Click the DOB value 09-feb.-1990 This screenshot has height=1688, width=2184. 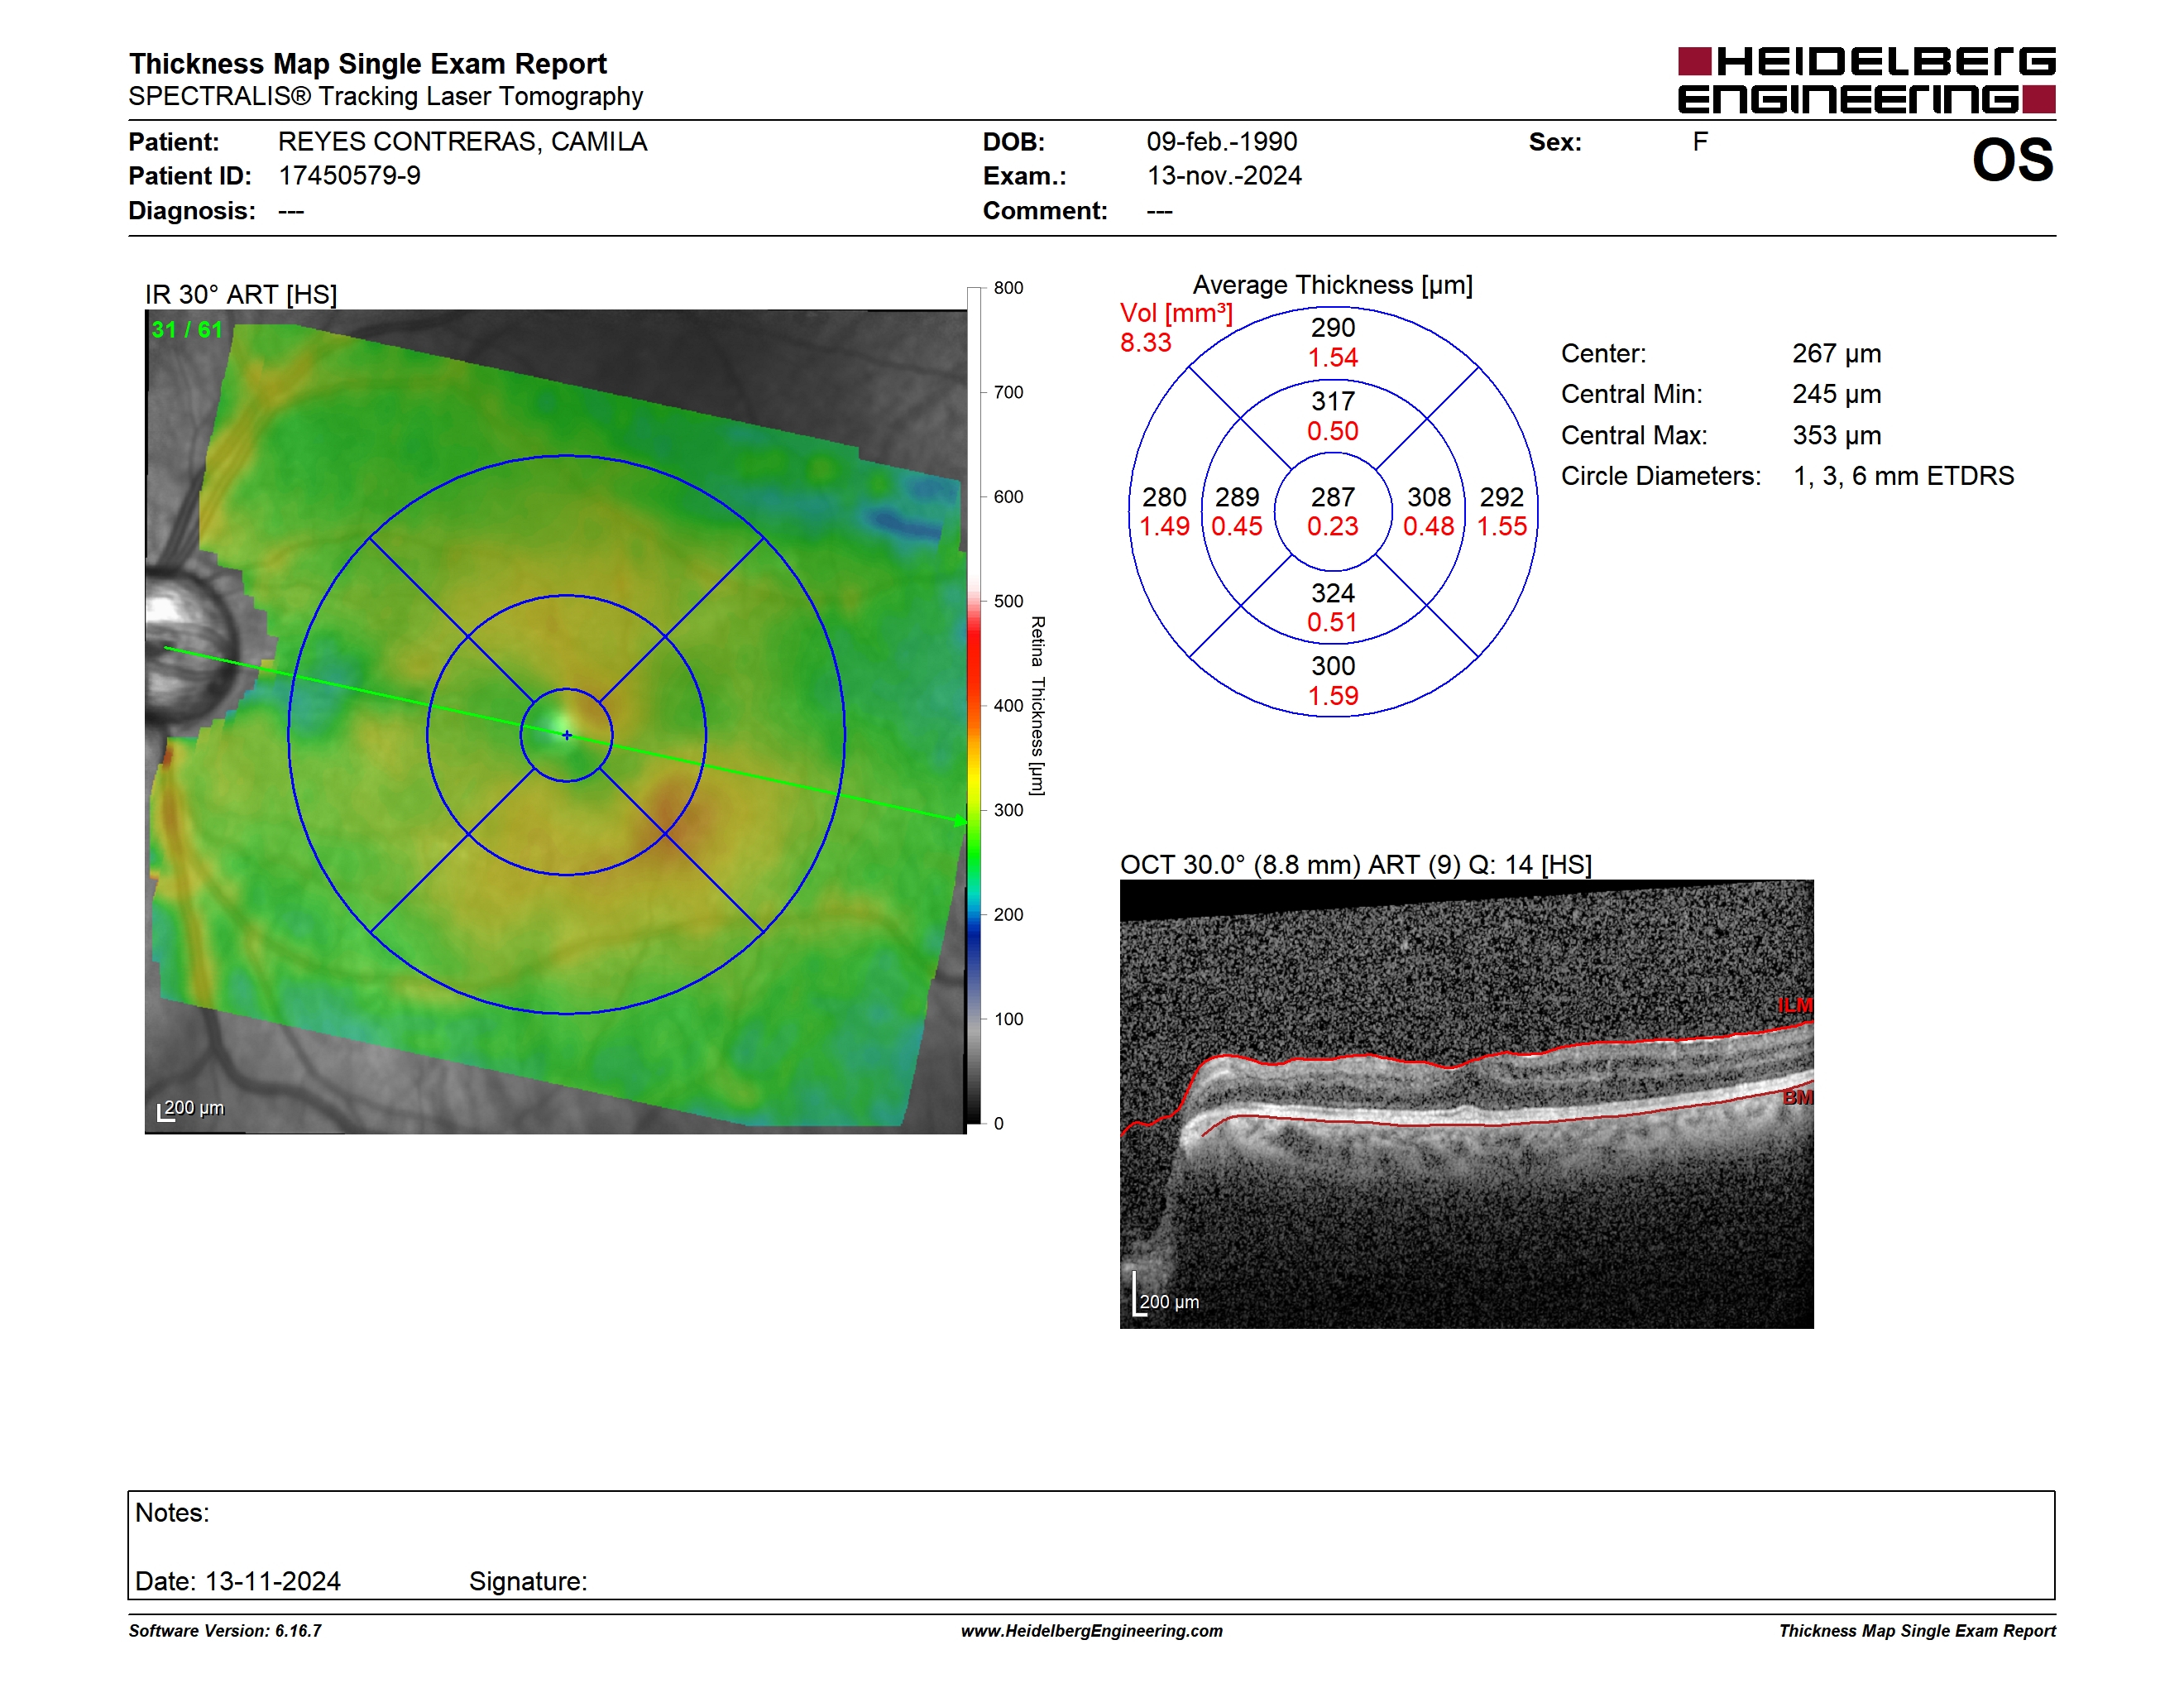pos(1221,142)
